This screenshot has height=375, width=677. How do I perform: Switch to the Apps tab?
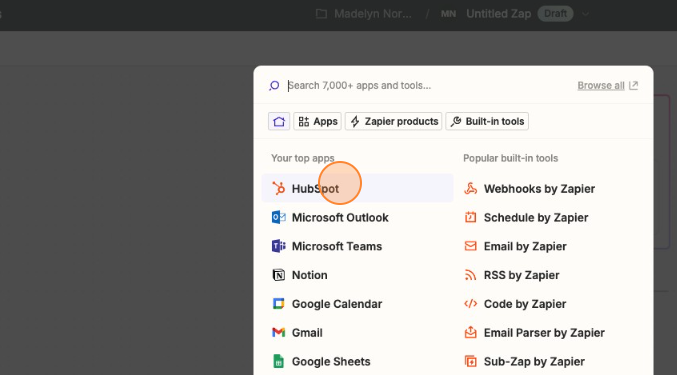pos(318,121)
